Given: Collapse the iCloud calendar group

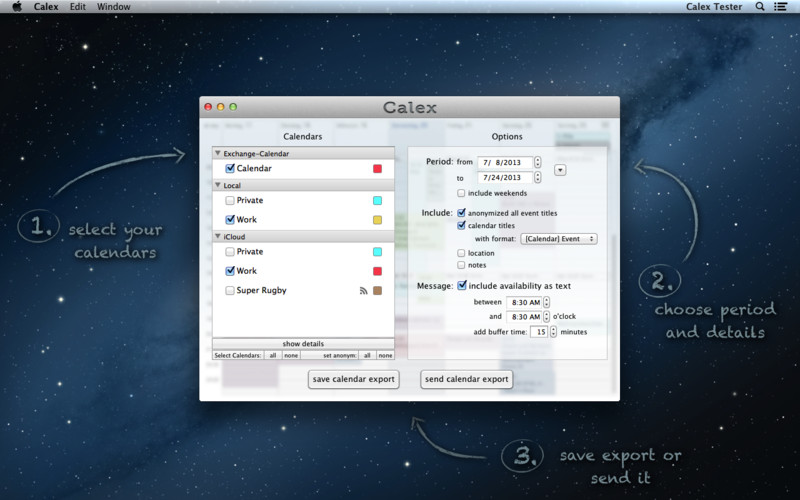Looking at the screenshot, I should 218,236.
